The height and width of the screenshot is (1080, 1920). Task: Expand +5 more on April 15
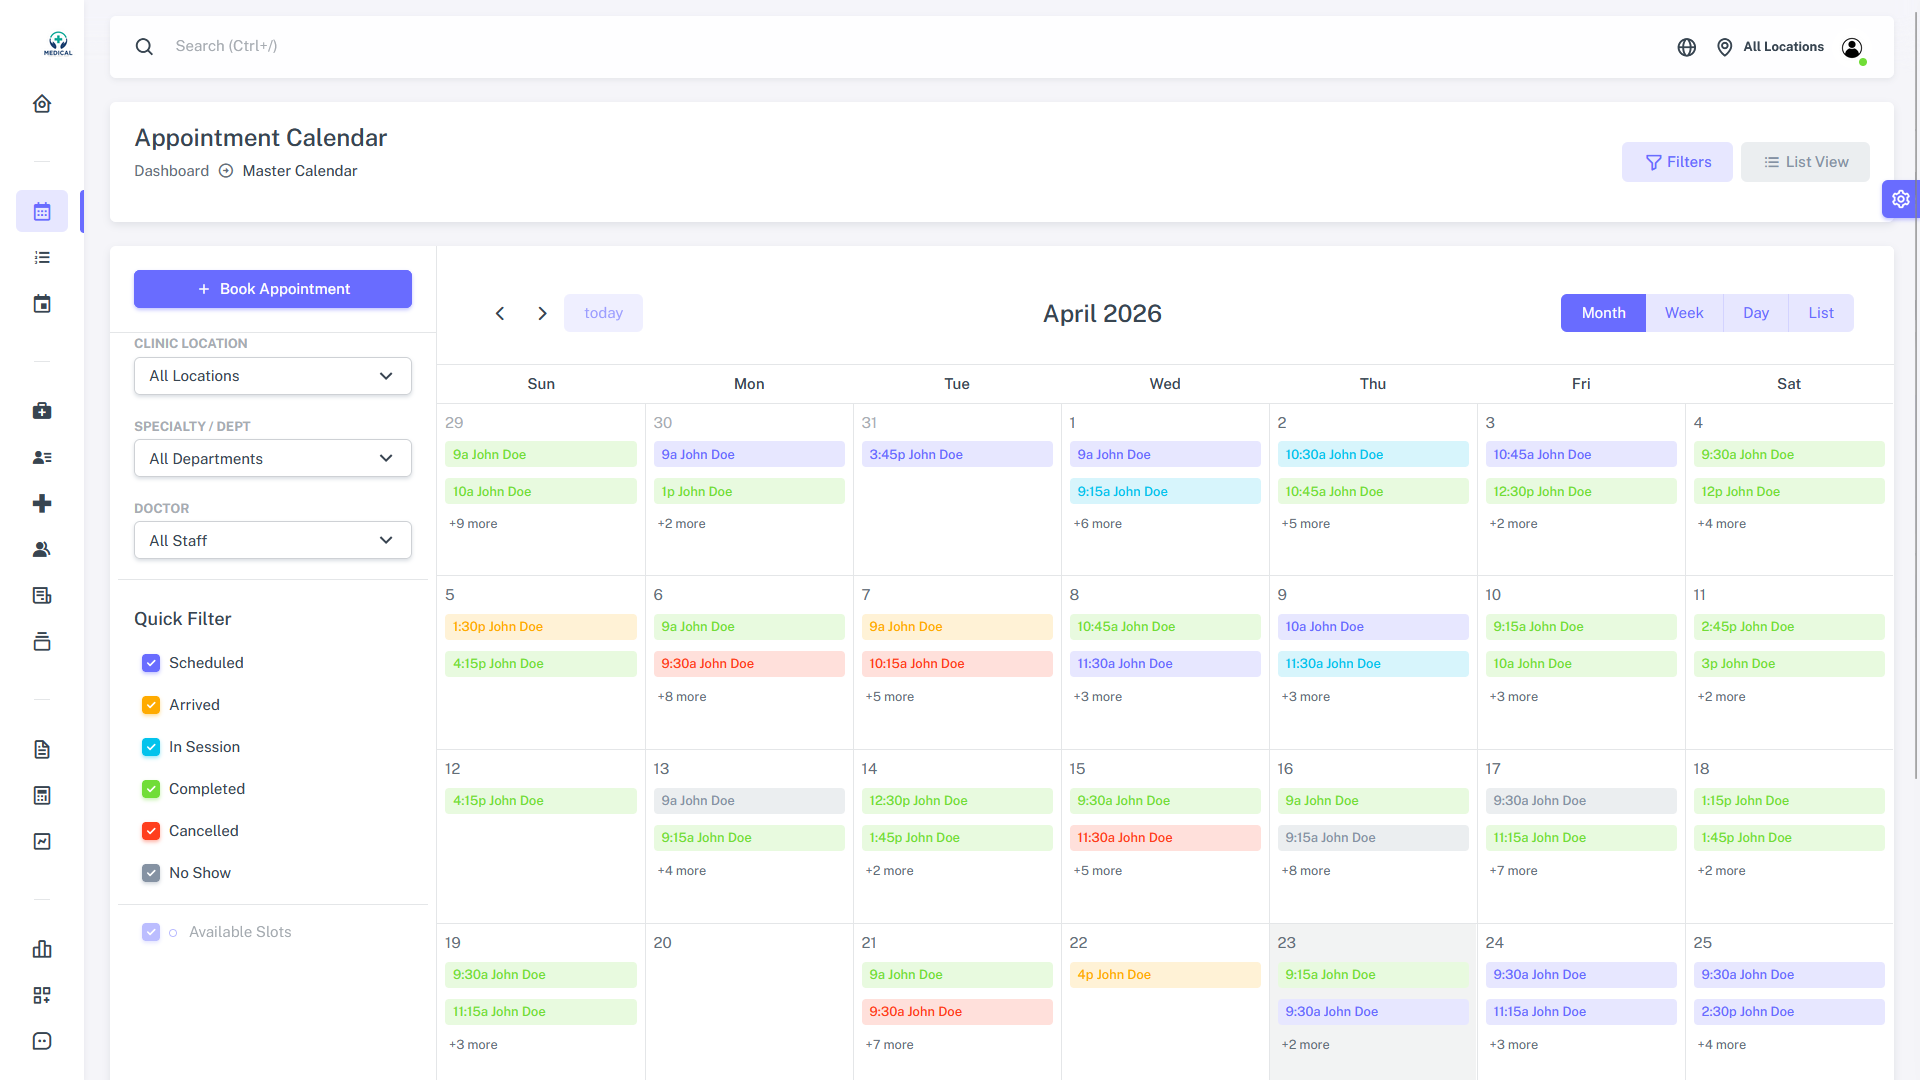[1097, 871]
